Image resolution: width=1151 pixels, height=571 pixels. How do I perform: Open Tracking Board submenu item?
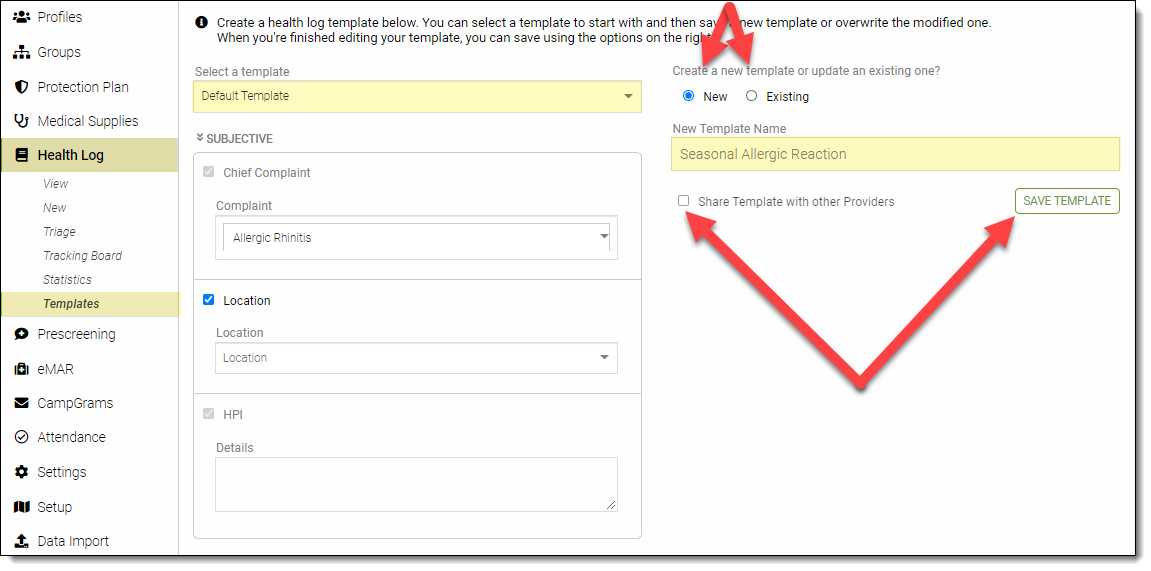tap(82, 256)
